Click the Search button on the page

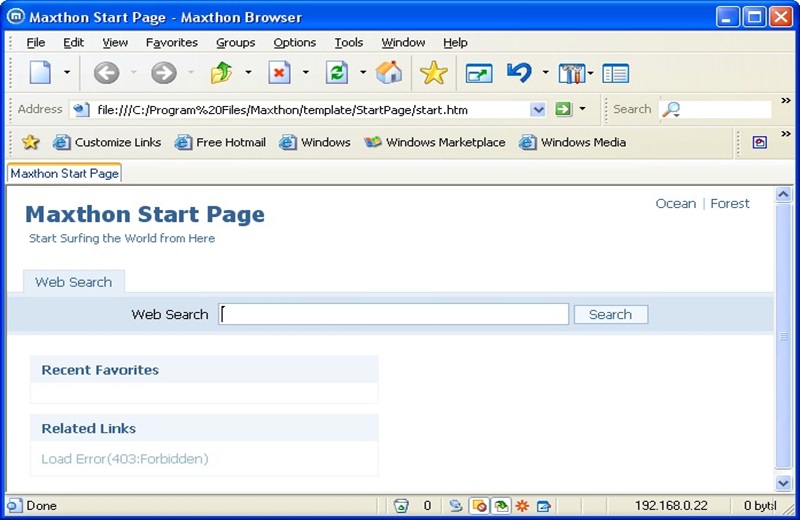611,314
